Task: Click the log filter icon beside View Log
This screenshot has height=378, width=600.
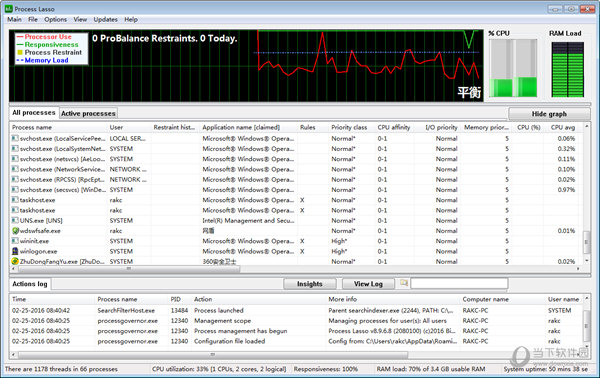Action: [404, 283]
